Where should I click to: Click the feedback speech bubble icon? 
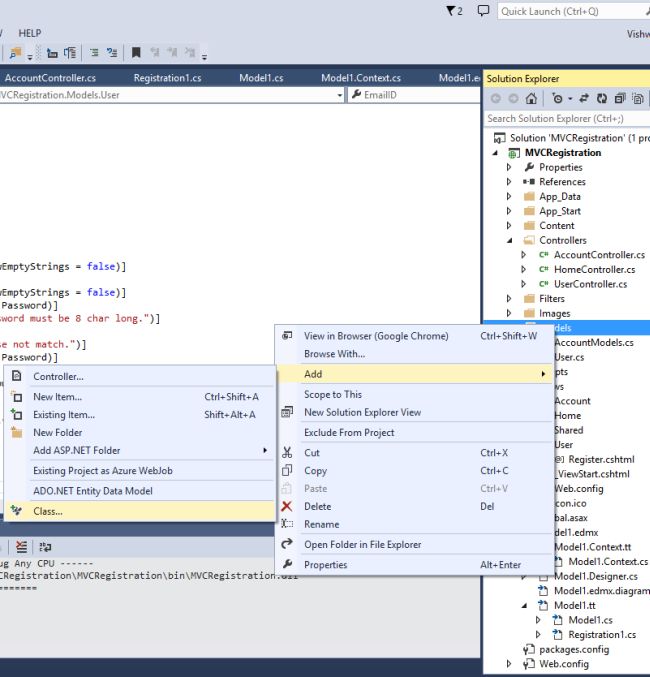483,11
